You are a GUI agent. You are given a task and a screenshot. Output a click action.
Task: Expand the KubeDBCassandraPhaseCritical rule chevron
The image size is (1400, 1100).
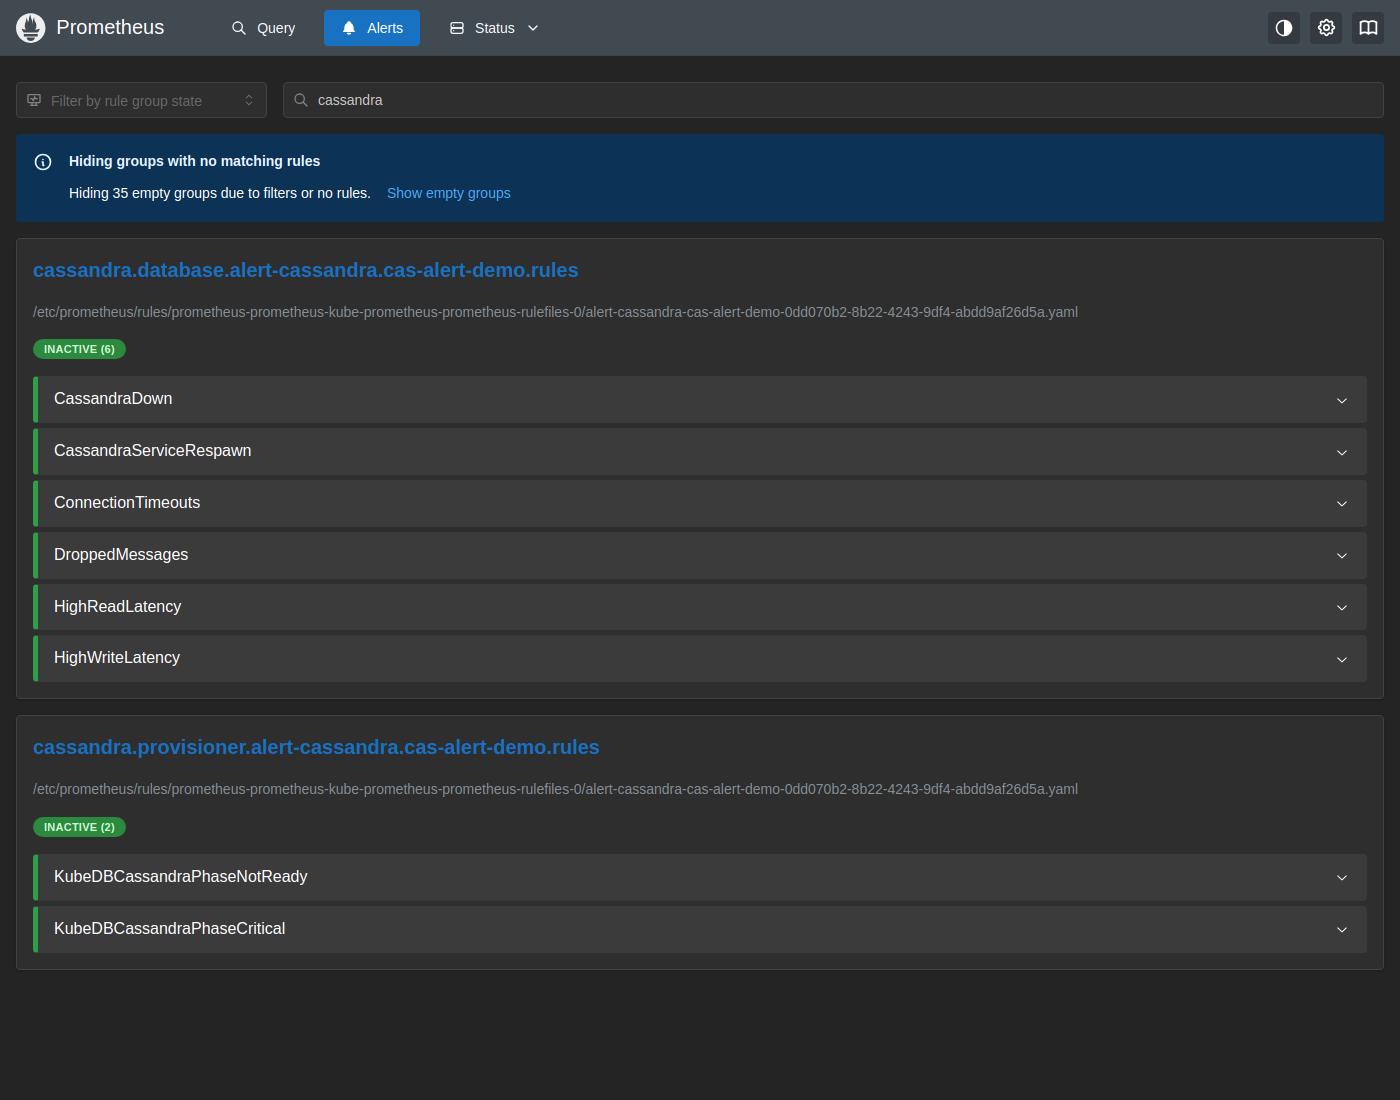pyautogui.click(x=1342, y=929)
